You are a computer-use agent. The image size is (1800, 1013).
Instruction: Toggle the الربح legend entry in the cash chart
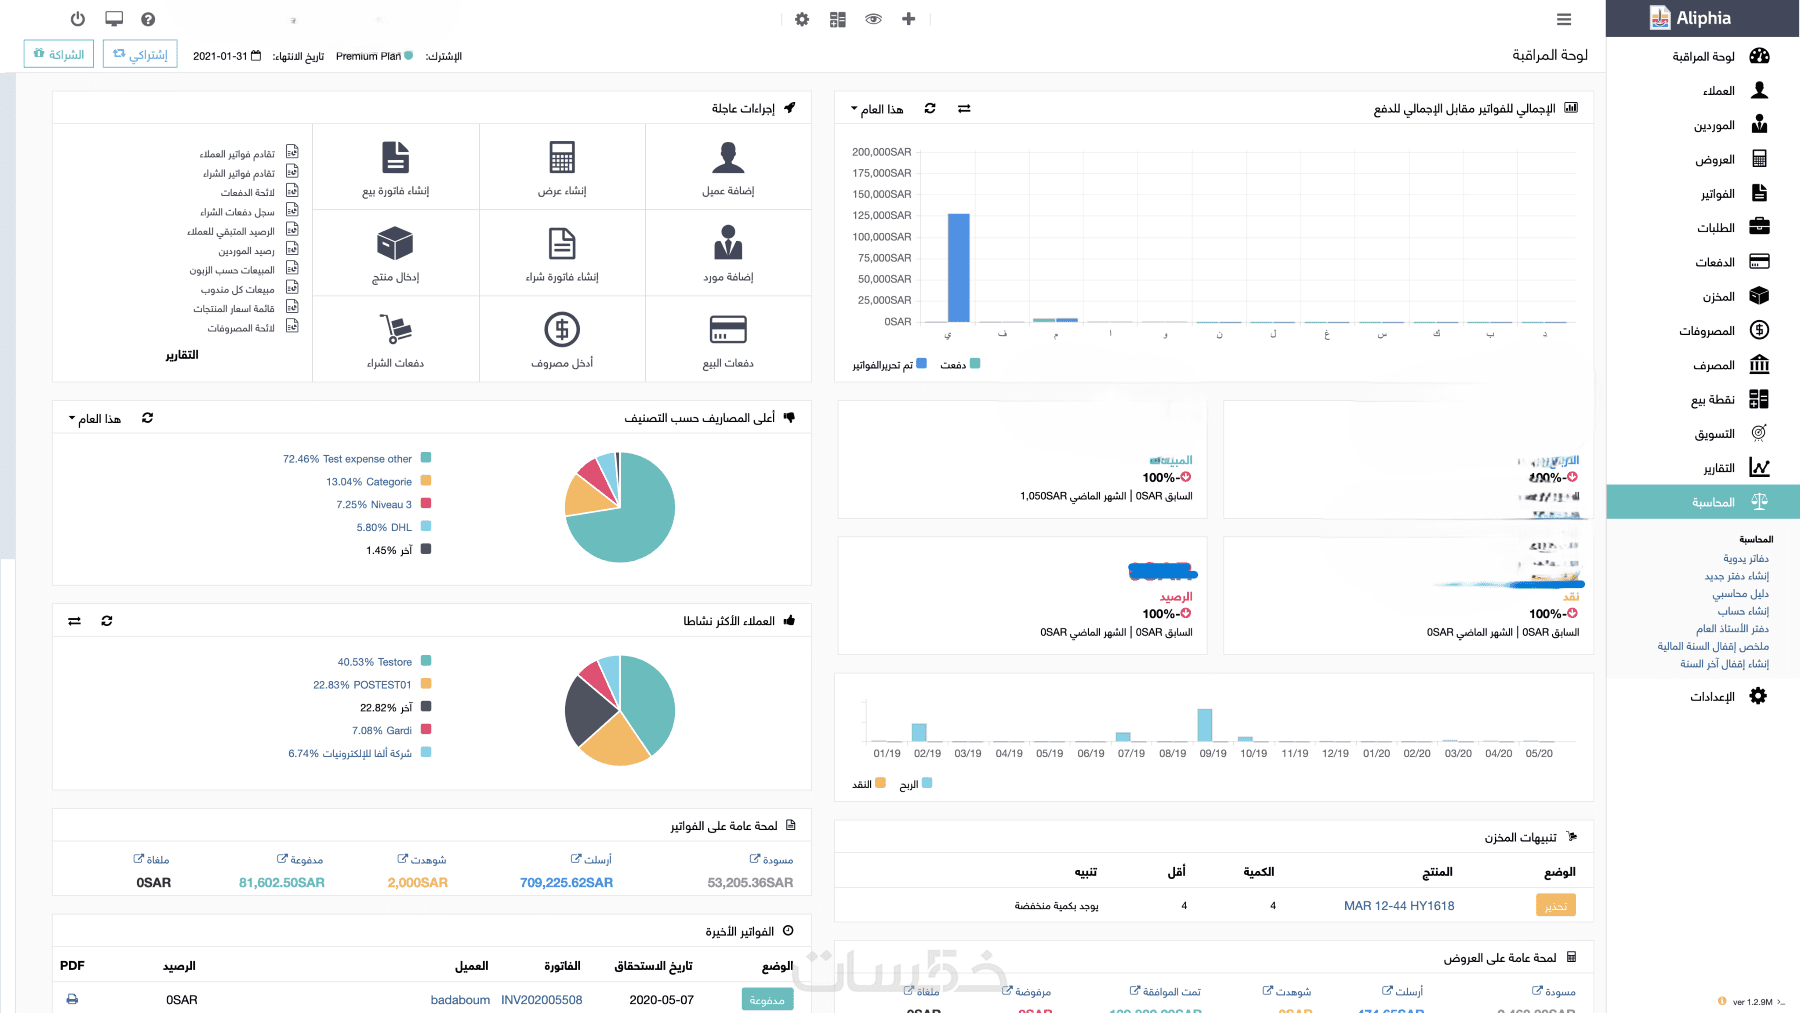[916, 784]
